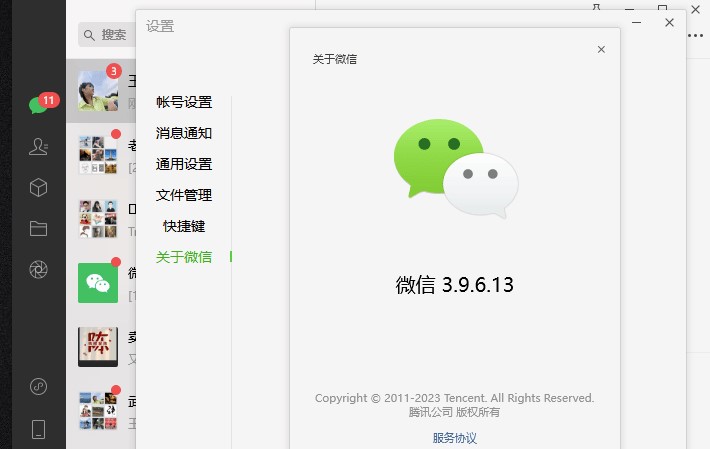Open the 服务协议 service agreement link
This screenshot has width=710, height=449.
pos(455,438)
